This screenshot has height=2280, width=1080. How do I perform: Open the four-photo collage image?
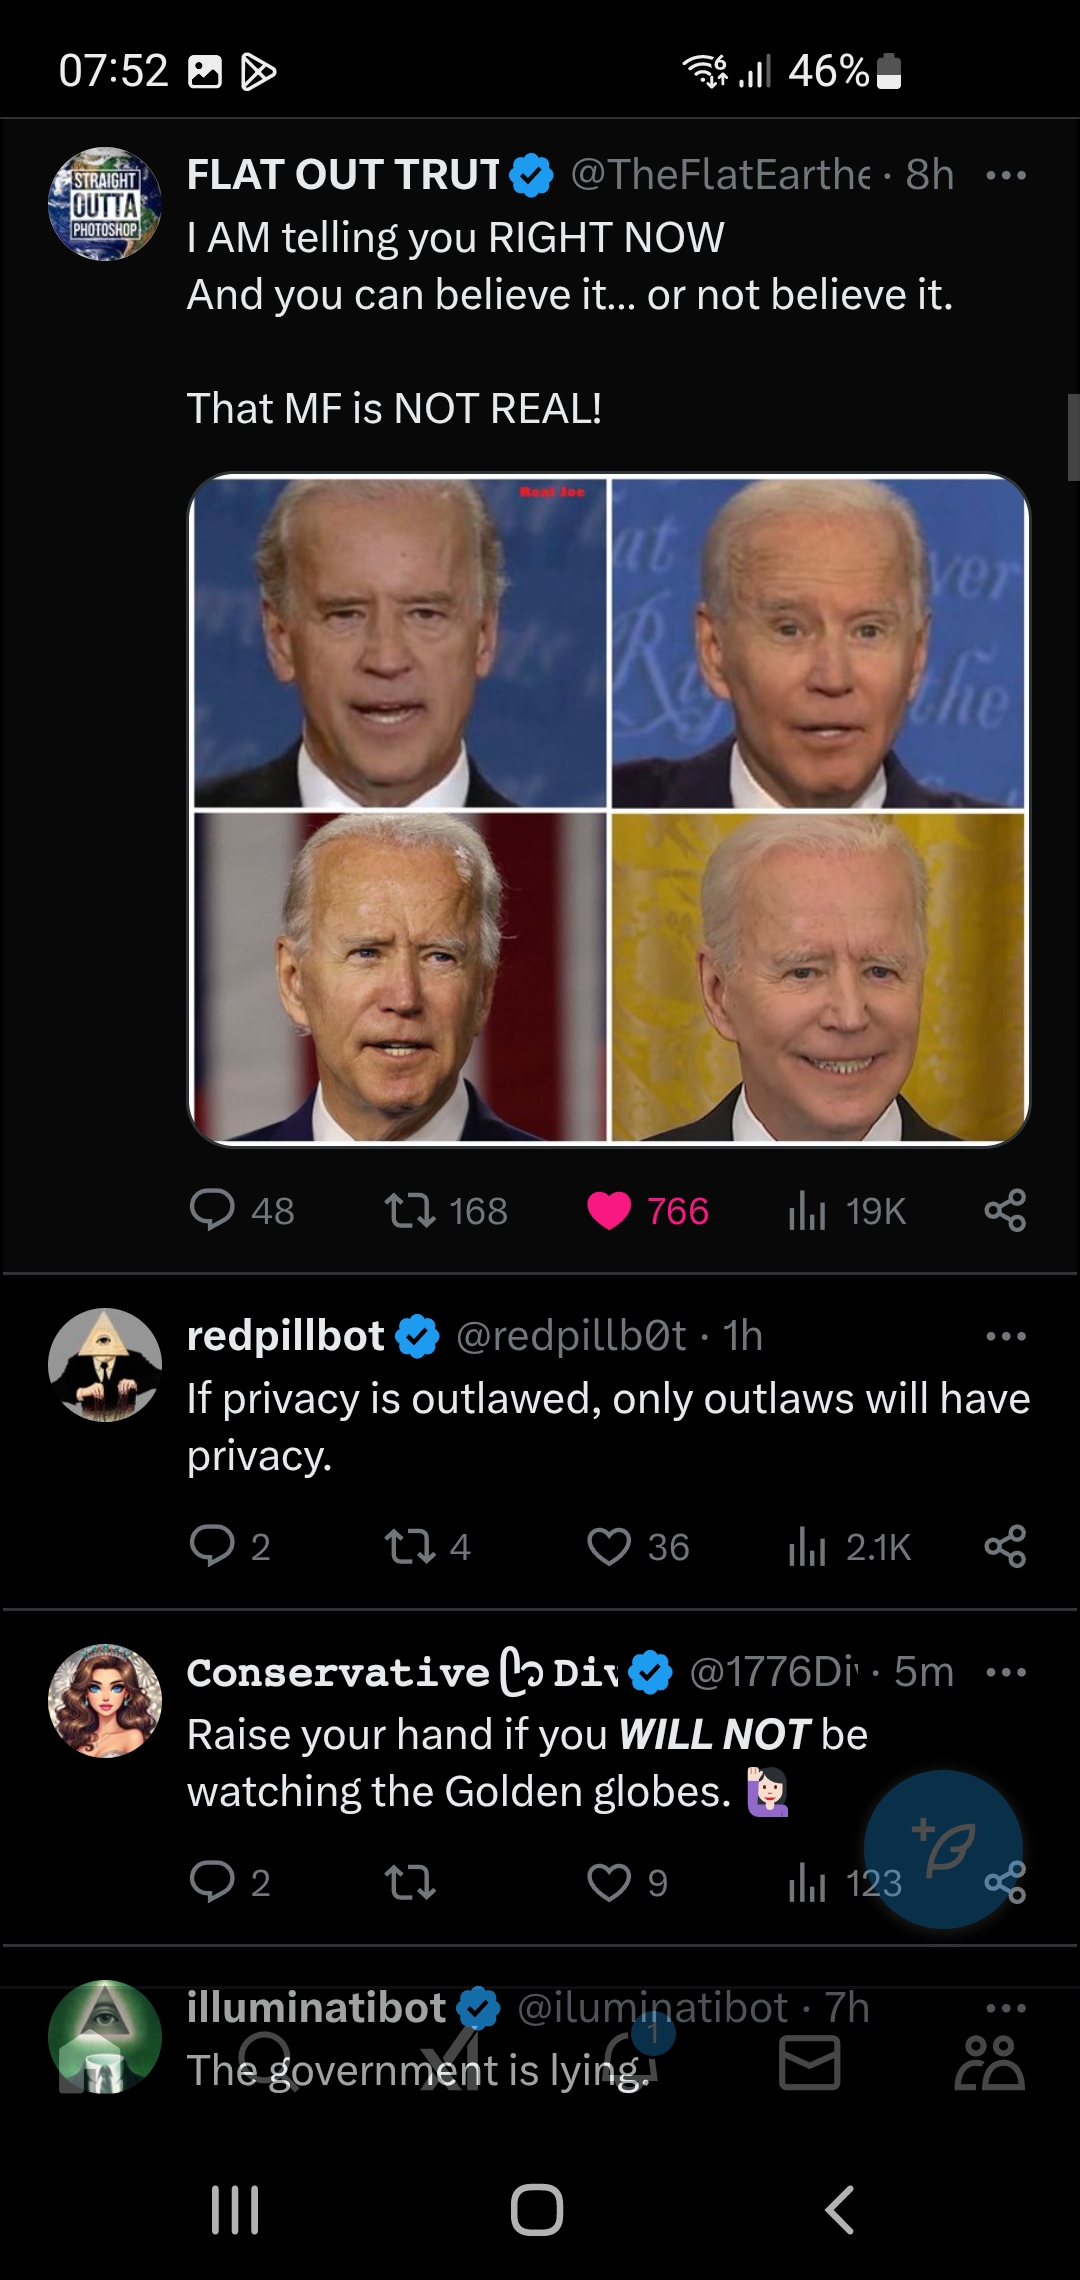[x=609, y=809]
